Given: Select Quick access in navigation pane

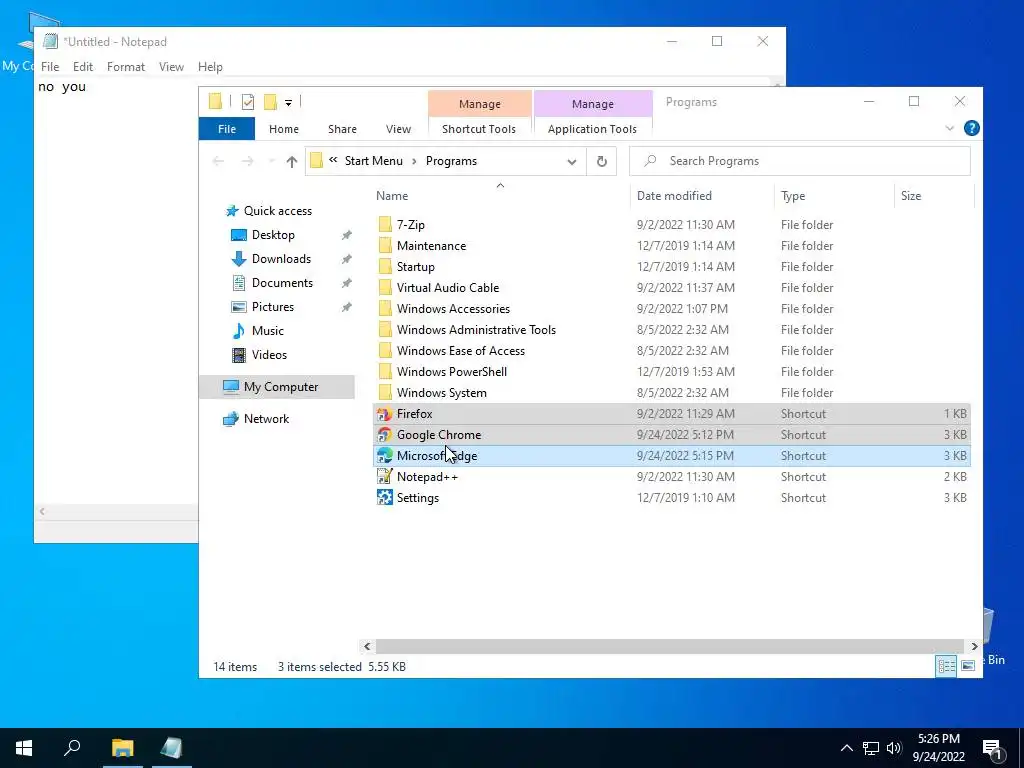Looking at the screenshot, I should pos(278,211).
